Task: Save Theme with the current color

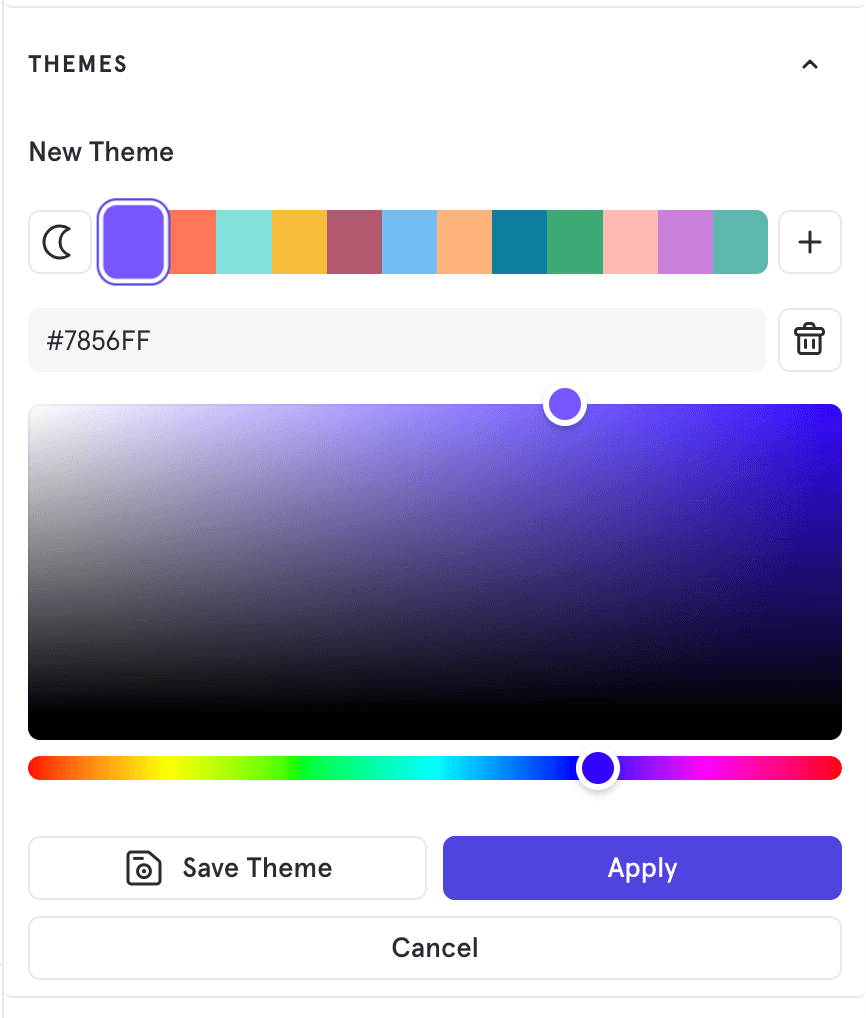Action: [227, 868]
